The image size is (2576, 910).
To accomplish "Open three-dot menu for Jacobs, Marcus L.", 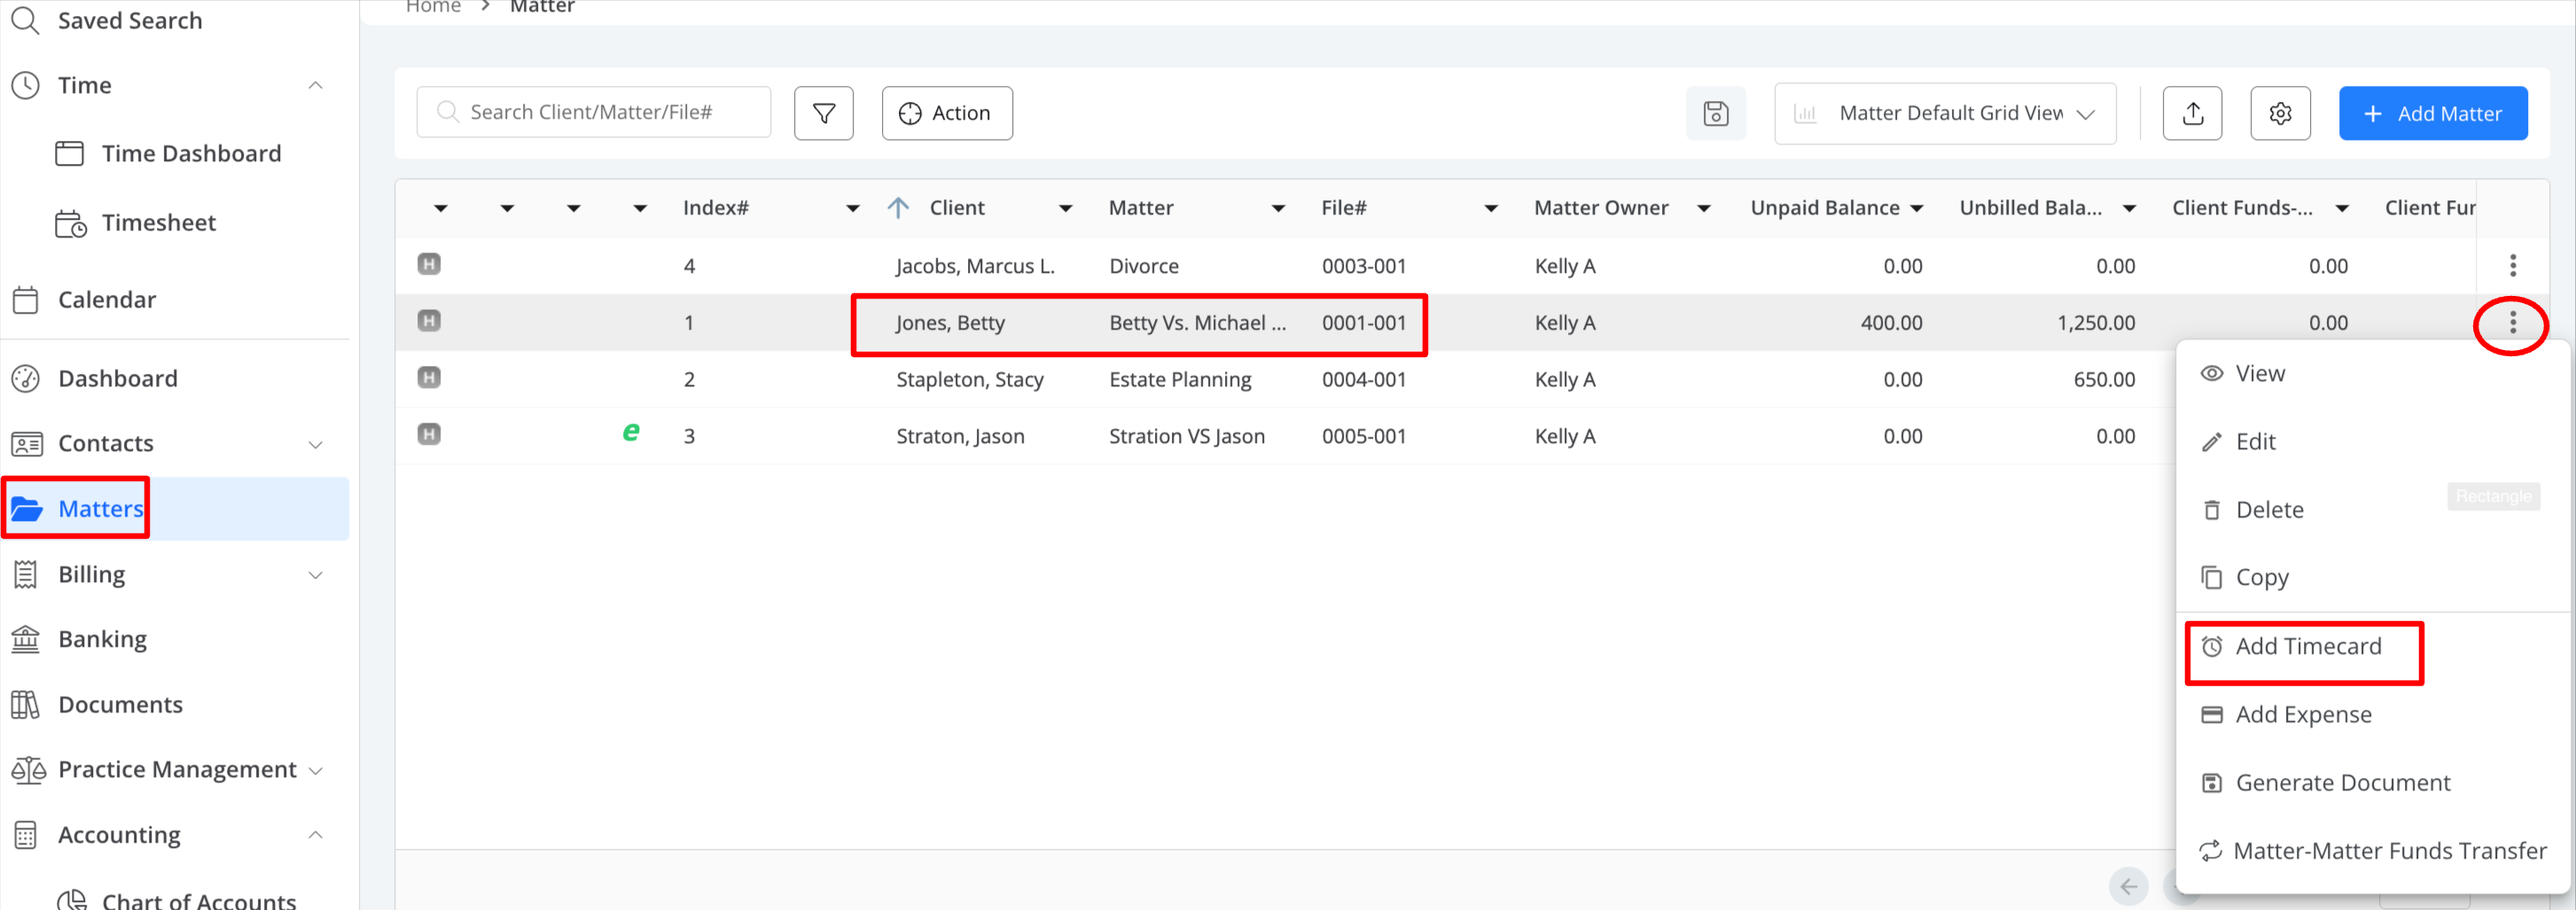I will point(2512,265).
